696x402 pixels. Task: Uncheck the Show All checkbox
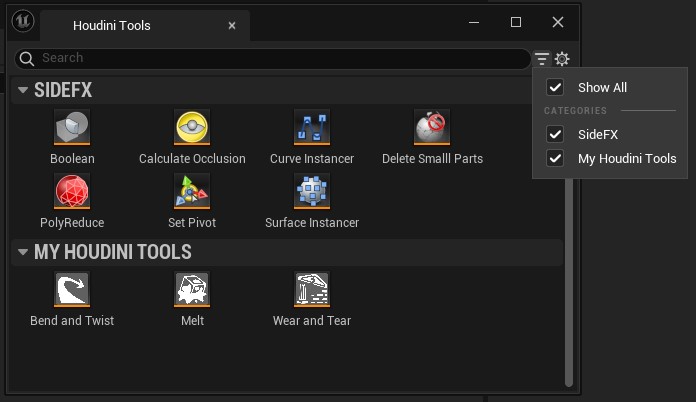pos(555,87)
